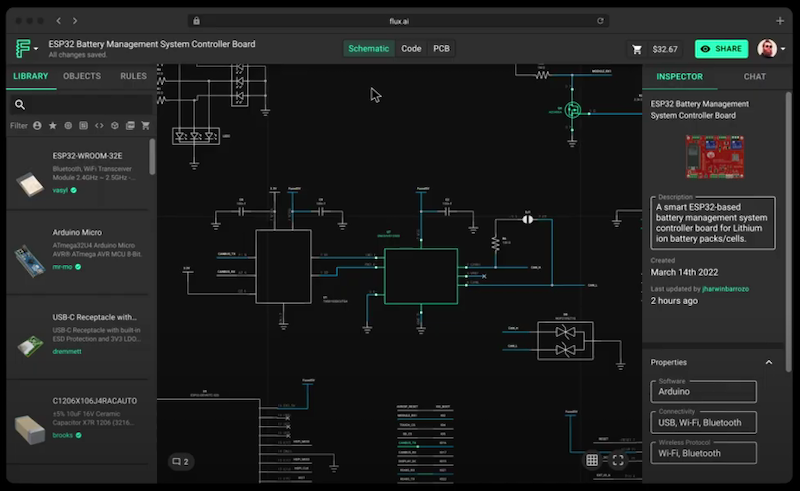Toggle the canvas grid icon
Screen dimensions: 800x491
point(592,460)
